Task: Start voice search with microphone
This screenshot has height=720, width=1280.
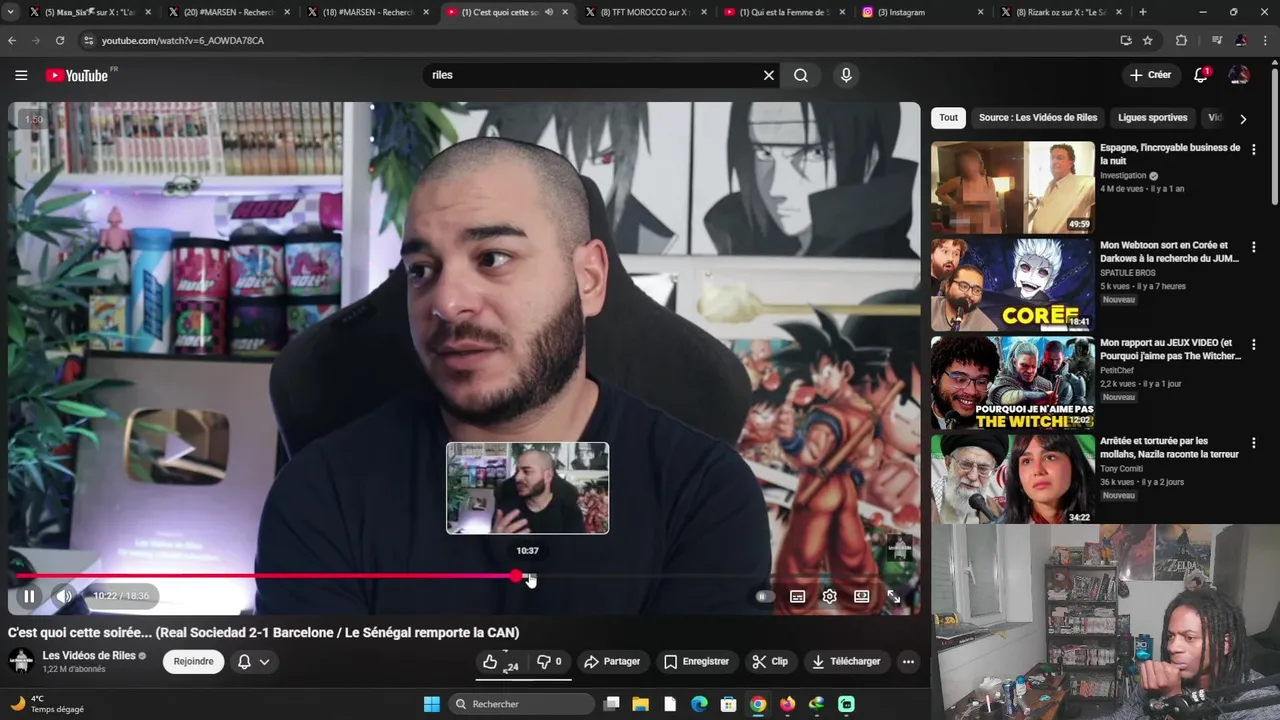Action: (x=846, y=75)
